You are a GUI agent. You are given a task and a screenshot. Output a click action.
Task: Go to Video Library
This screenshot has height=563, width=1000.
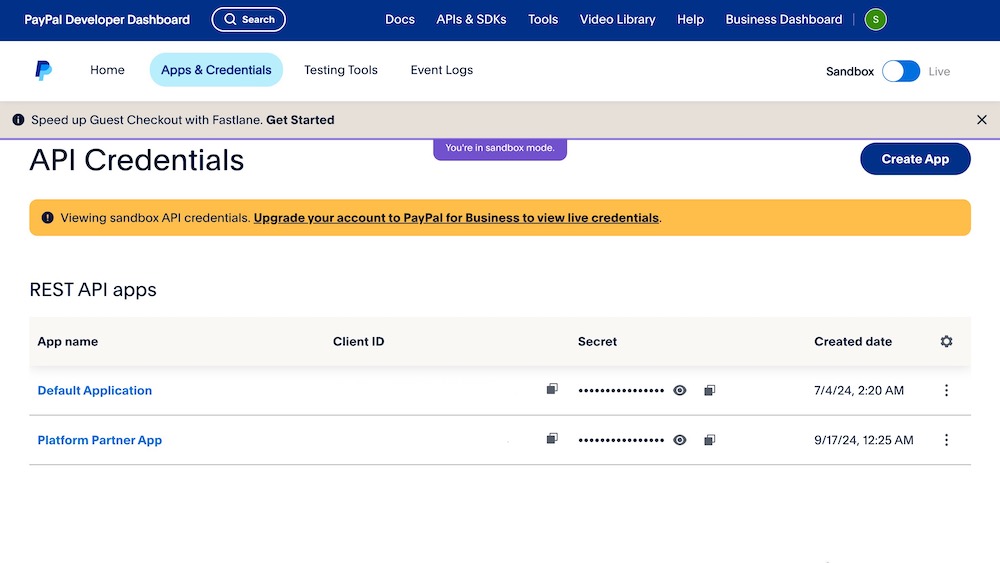tap(617, 20)
